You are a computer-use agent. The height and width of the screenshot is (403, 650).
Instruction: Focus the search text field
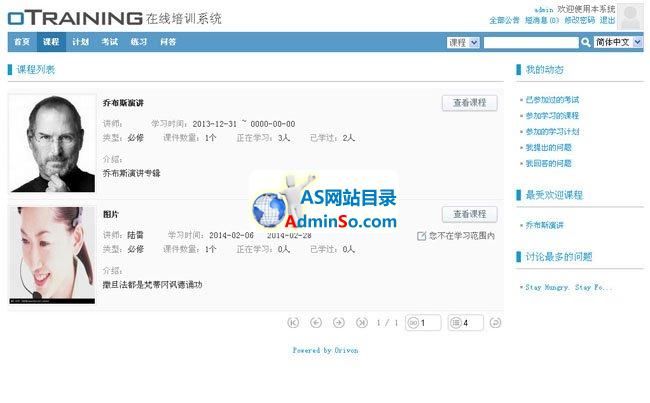pos(531,42)
